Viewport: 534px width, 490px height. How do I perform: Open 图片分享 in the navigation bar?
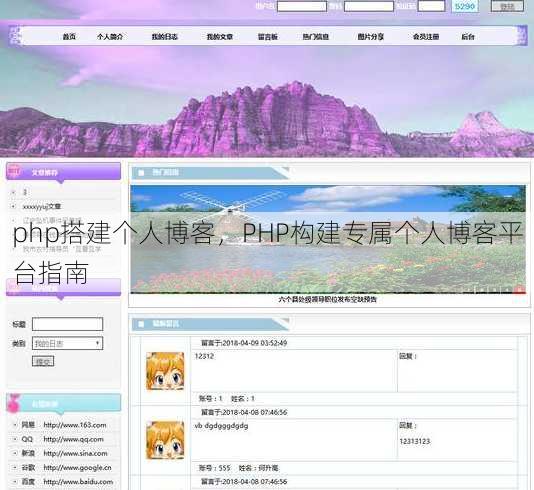tap(371, 36)
